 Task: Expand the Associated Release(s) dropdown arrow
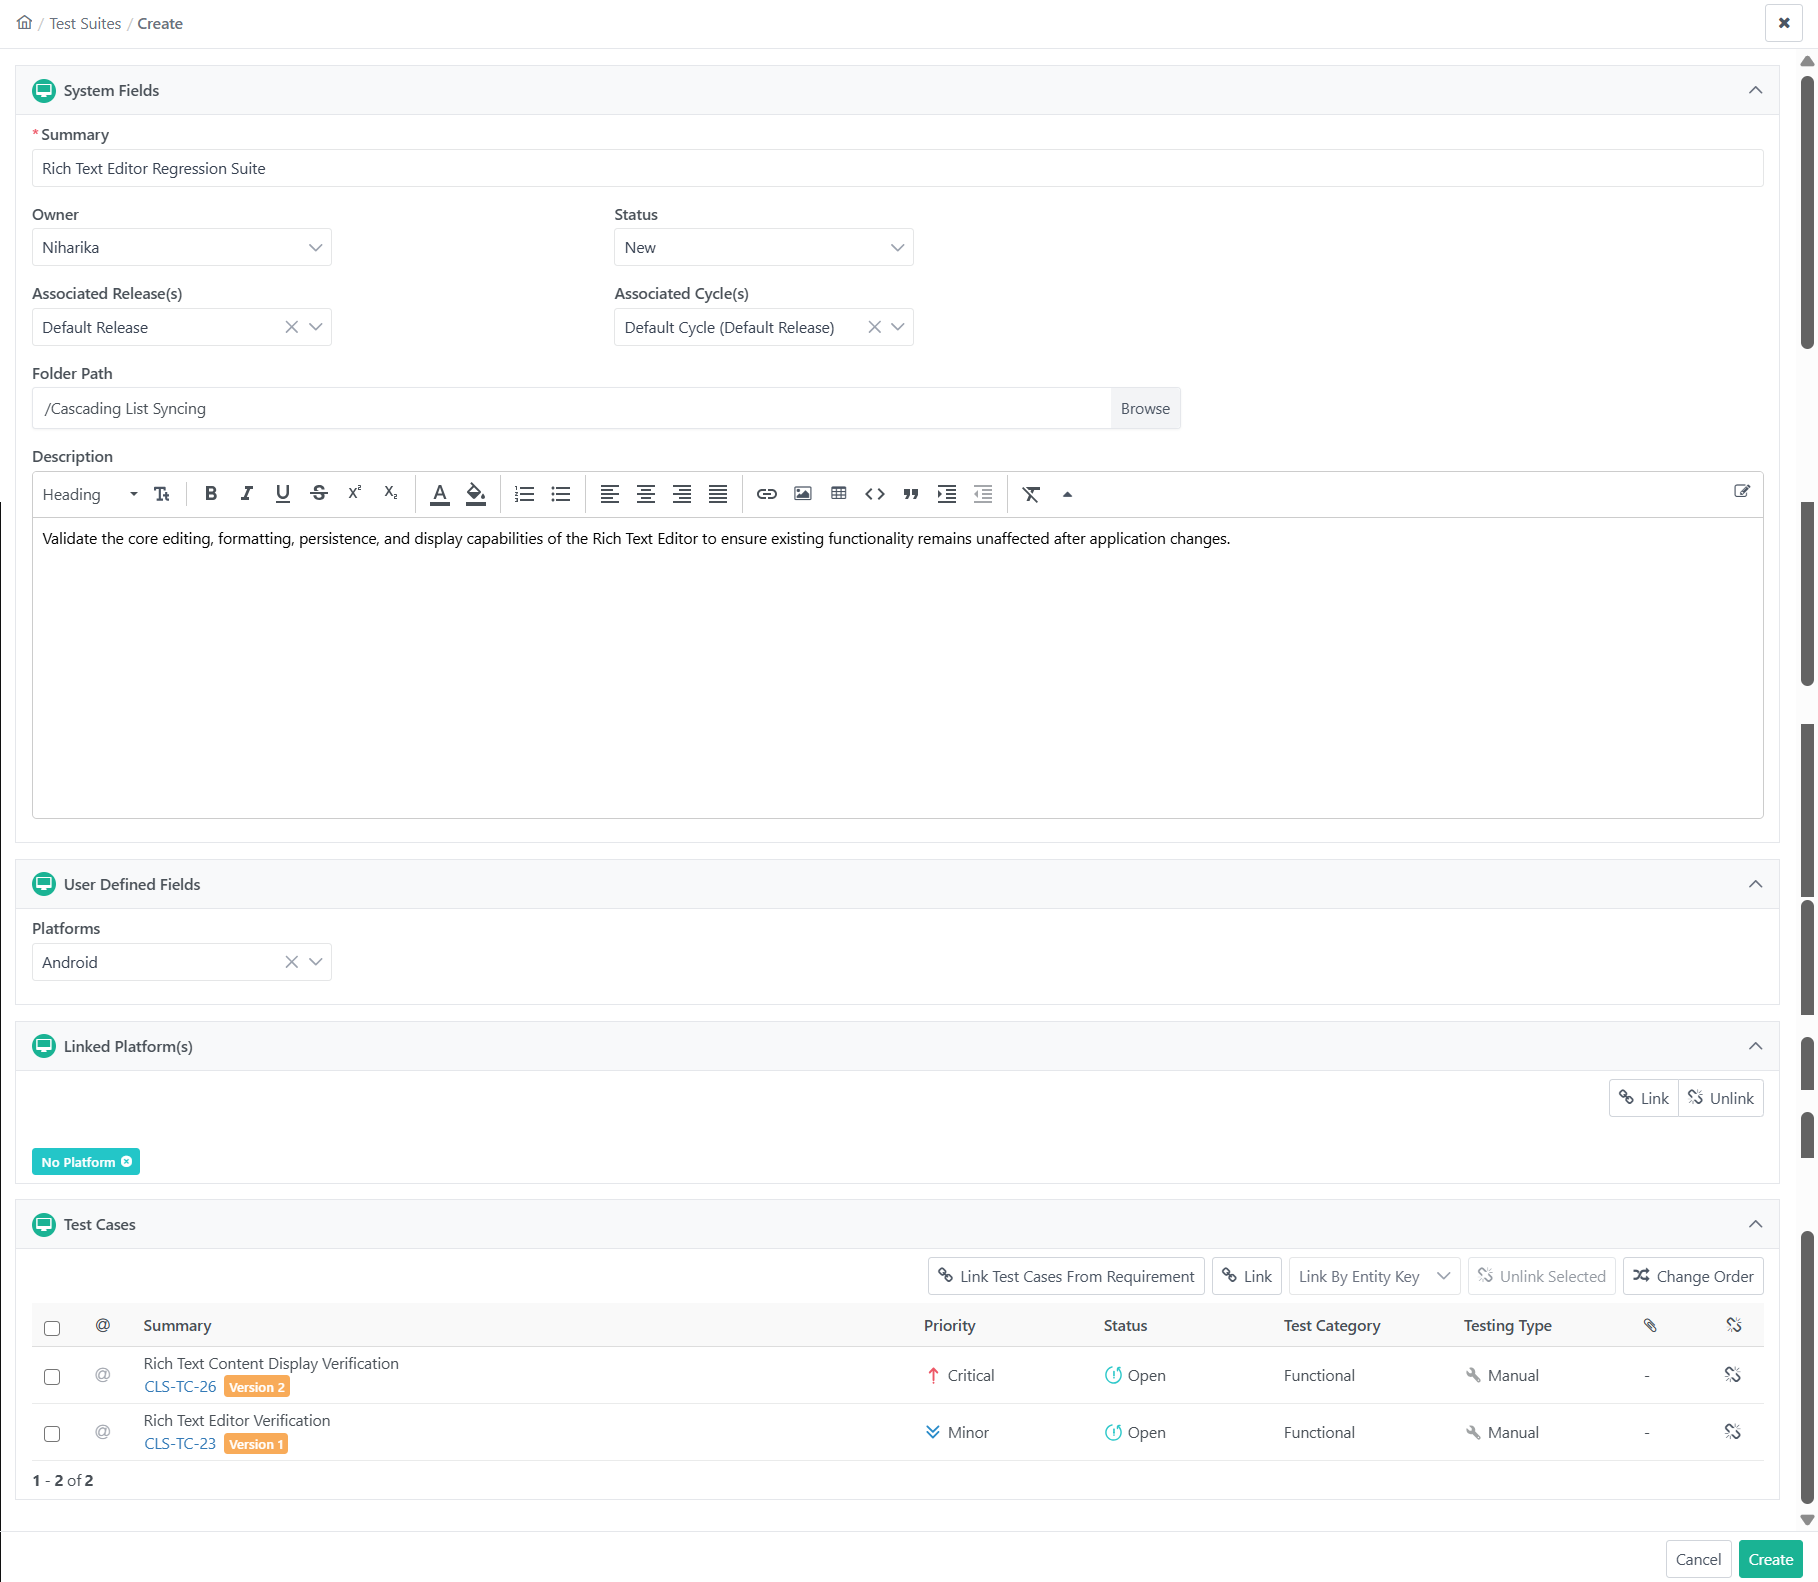coord(316,327)
